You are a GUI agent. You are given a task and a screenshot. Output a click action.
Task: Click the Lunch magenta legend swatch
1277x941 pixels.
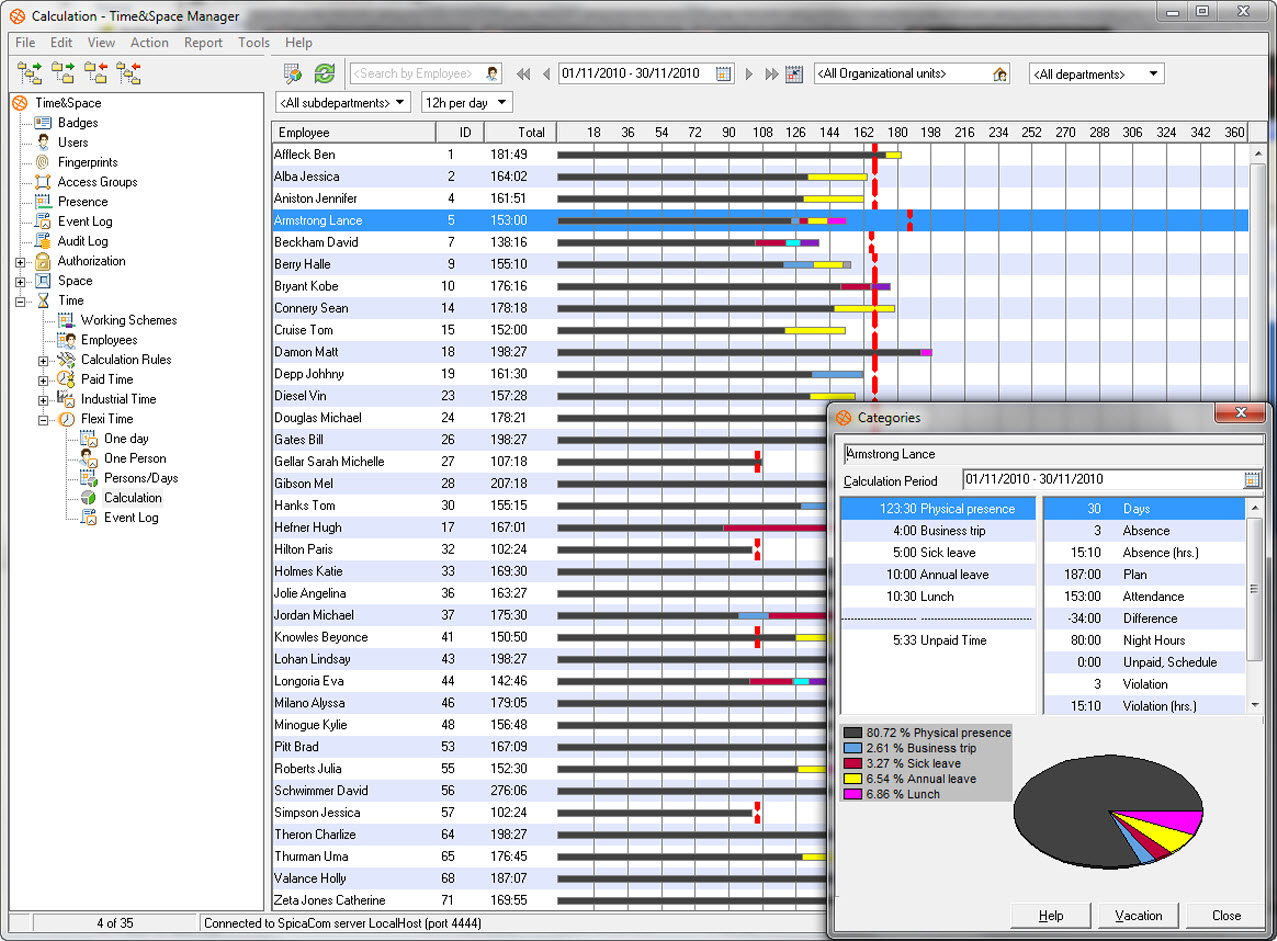[853, 794]
